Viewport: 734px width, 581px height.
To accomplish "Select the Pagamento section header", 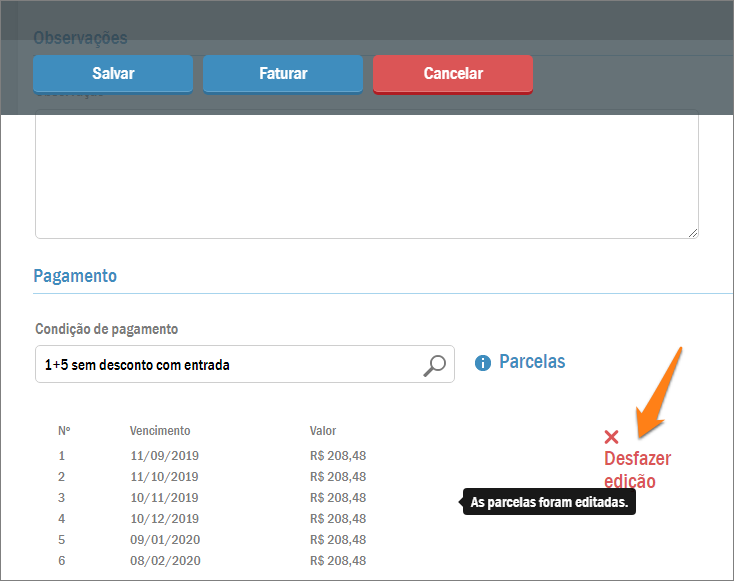I will tap(75, 276).
